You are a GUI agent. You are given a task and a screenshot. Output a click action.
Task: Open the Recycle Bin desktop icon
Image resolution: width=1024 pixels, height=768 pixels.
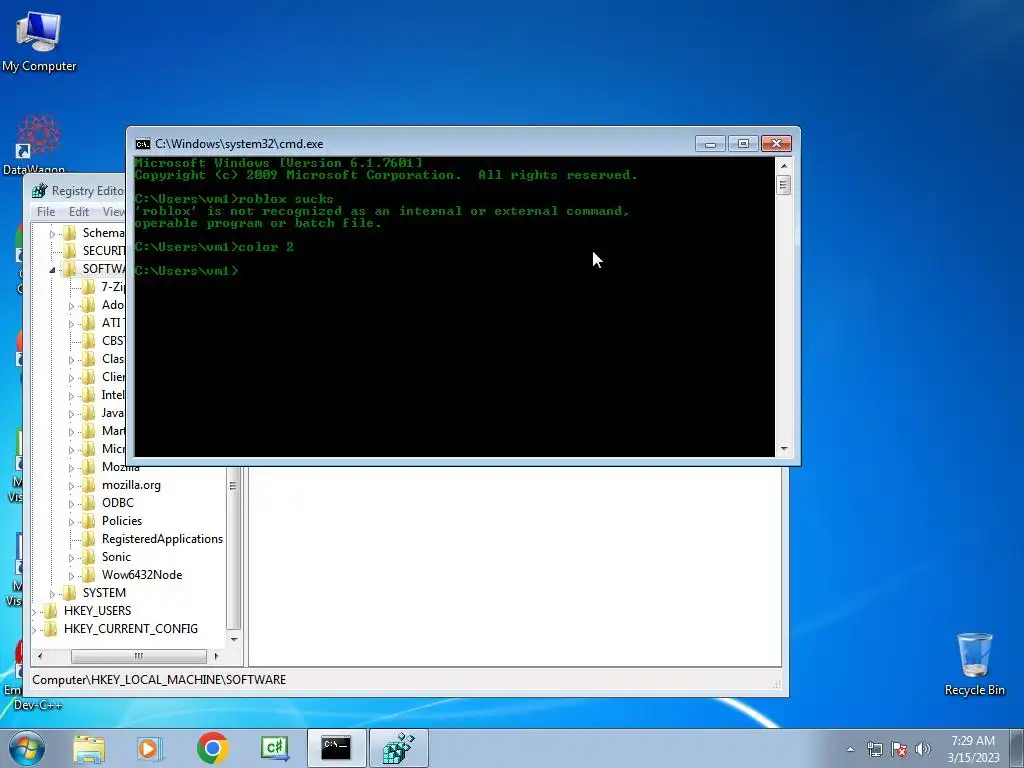point(974,664)
